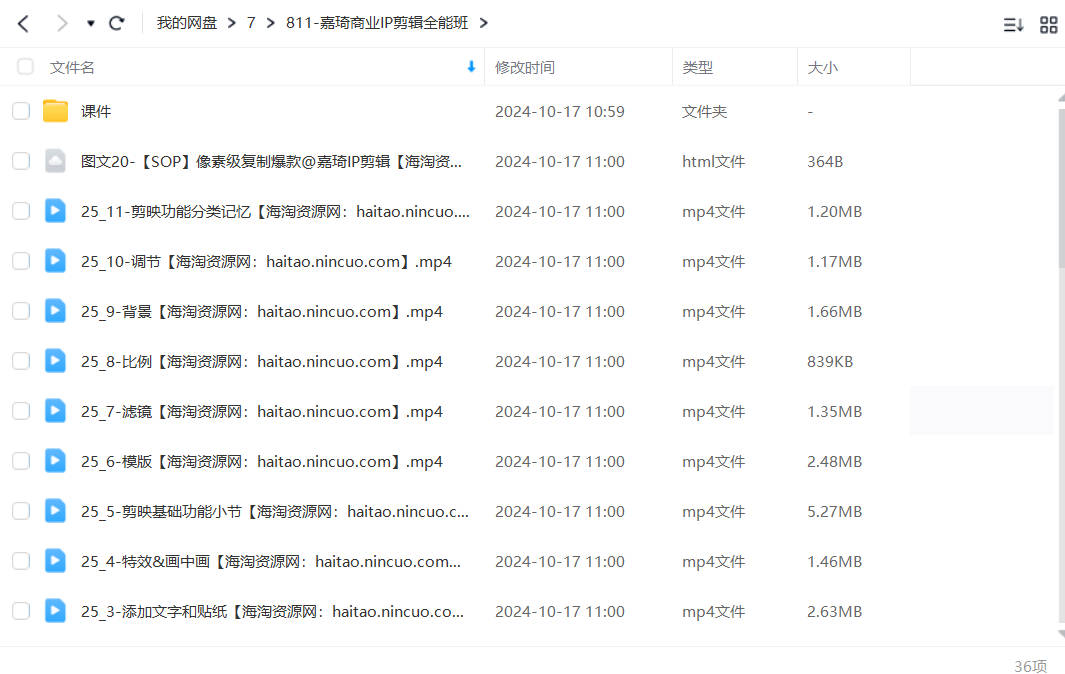Open 25_10-调节 mp4 file name

pos(266,262)
